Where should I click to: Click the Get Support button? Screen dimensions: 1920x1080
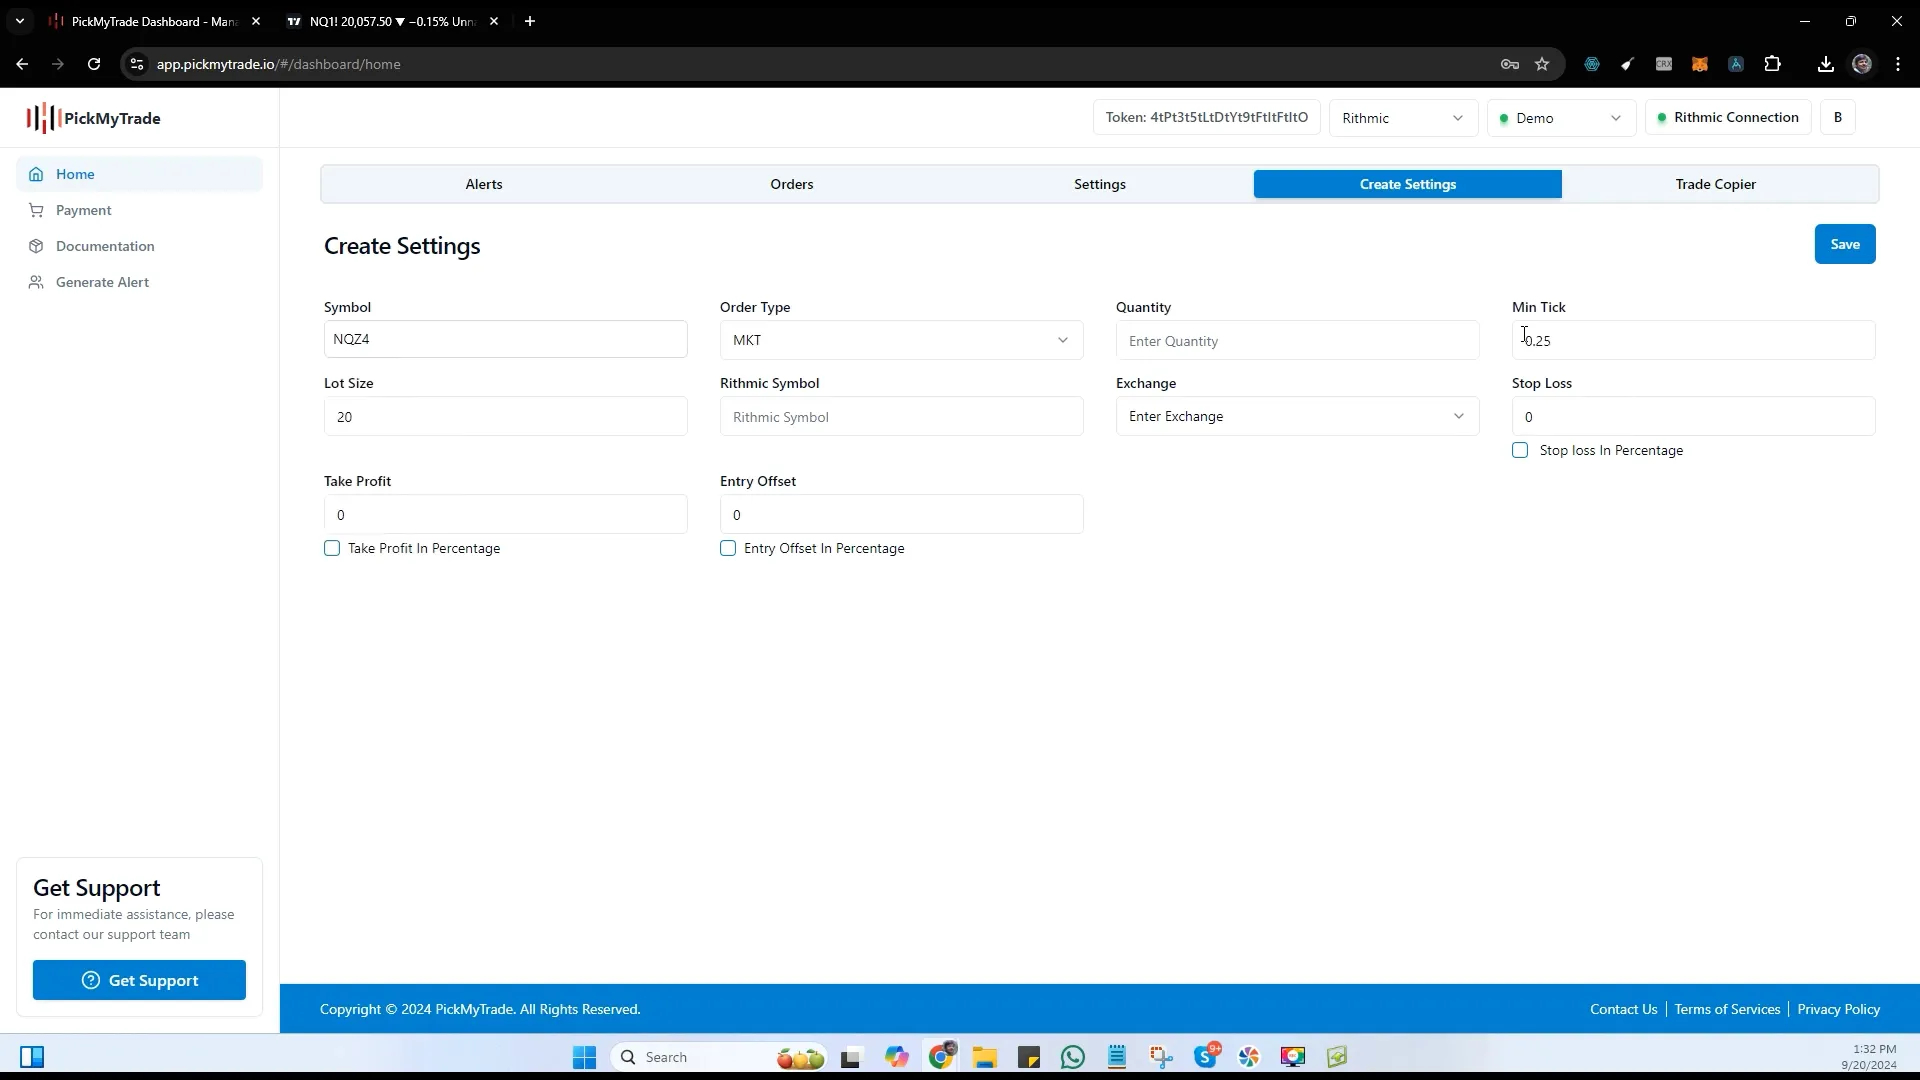138,980
